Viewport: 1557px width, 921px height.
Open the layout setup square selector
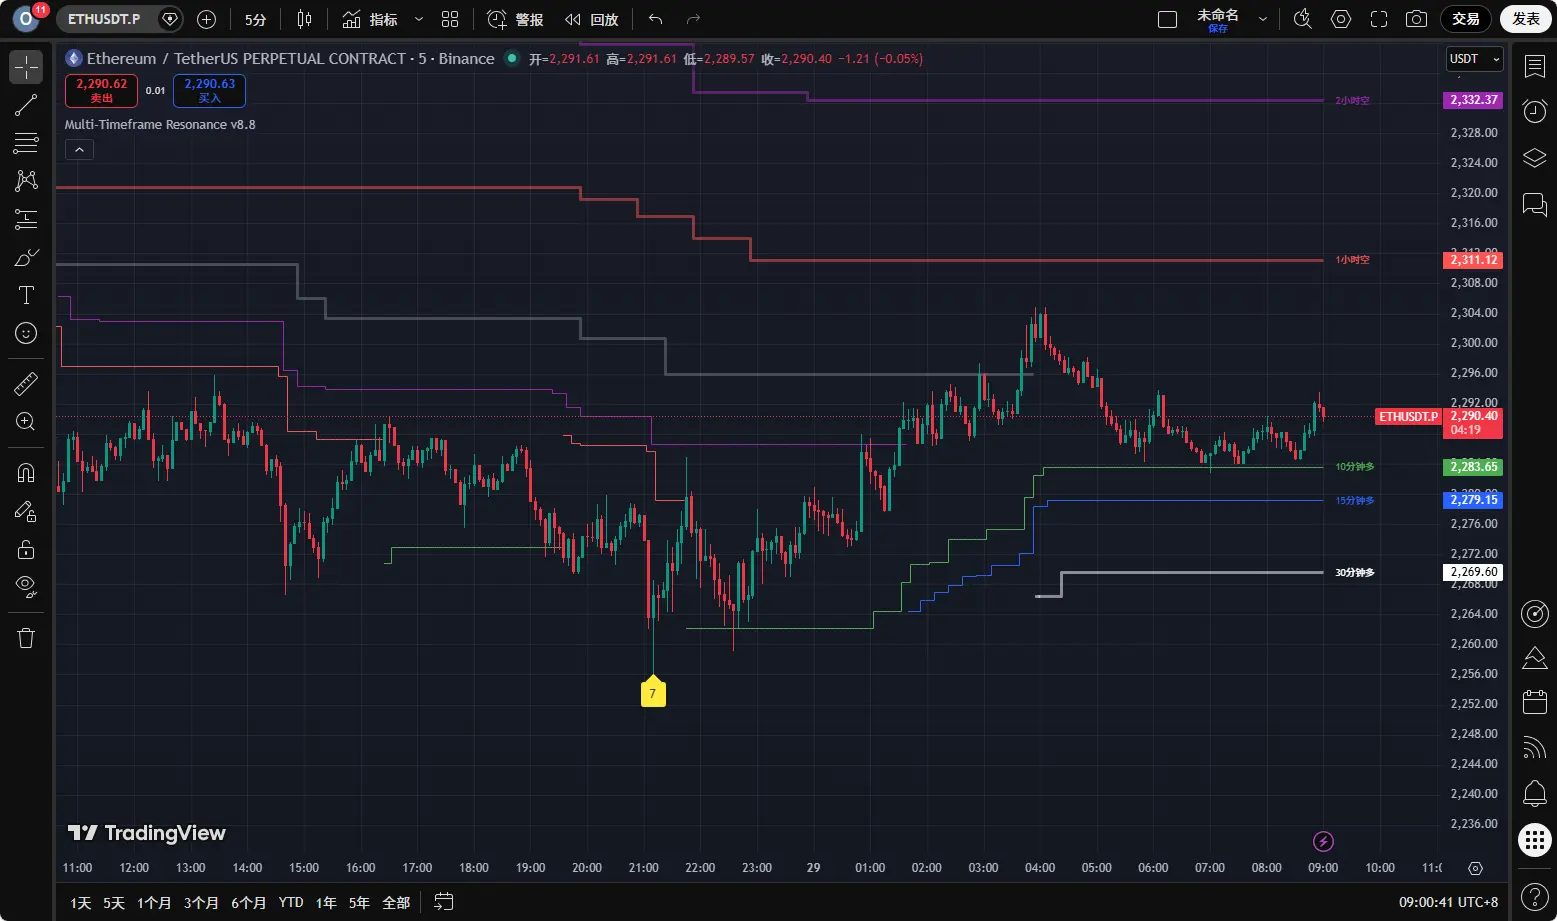coord(1167,19)
